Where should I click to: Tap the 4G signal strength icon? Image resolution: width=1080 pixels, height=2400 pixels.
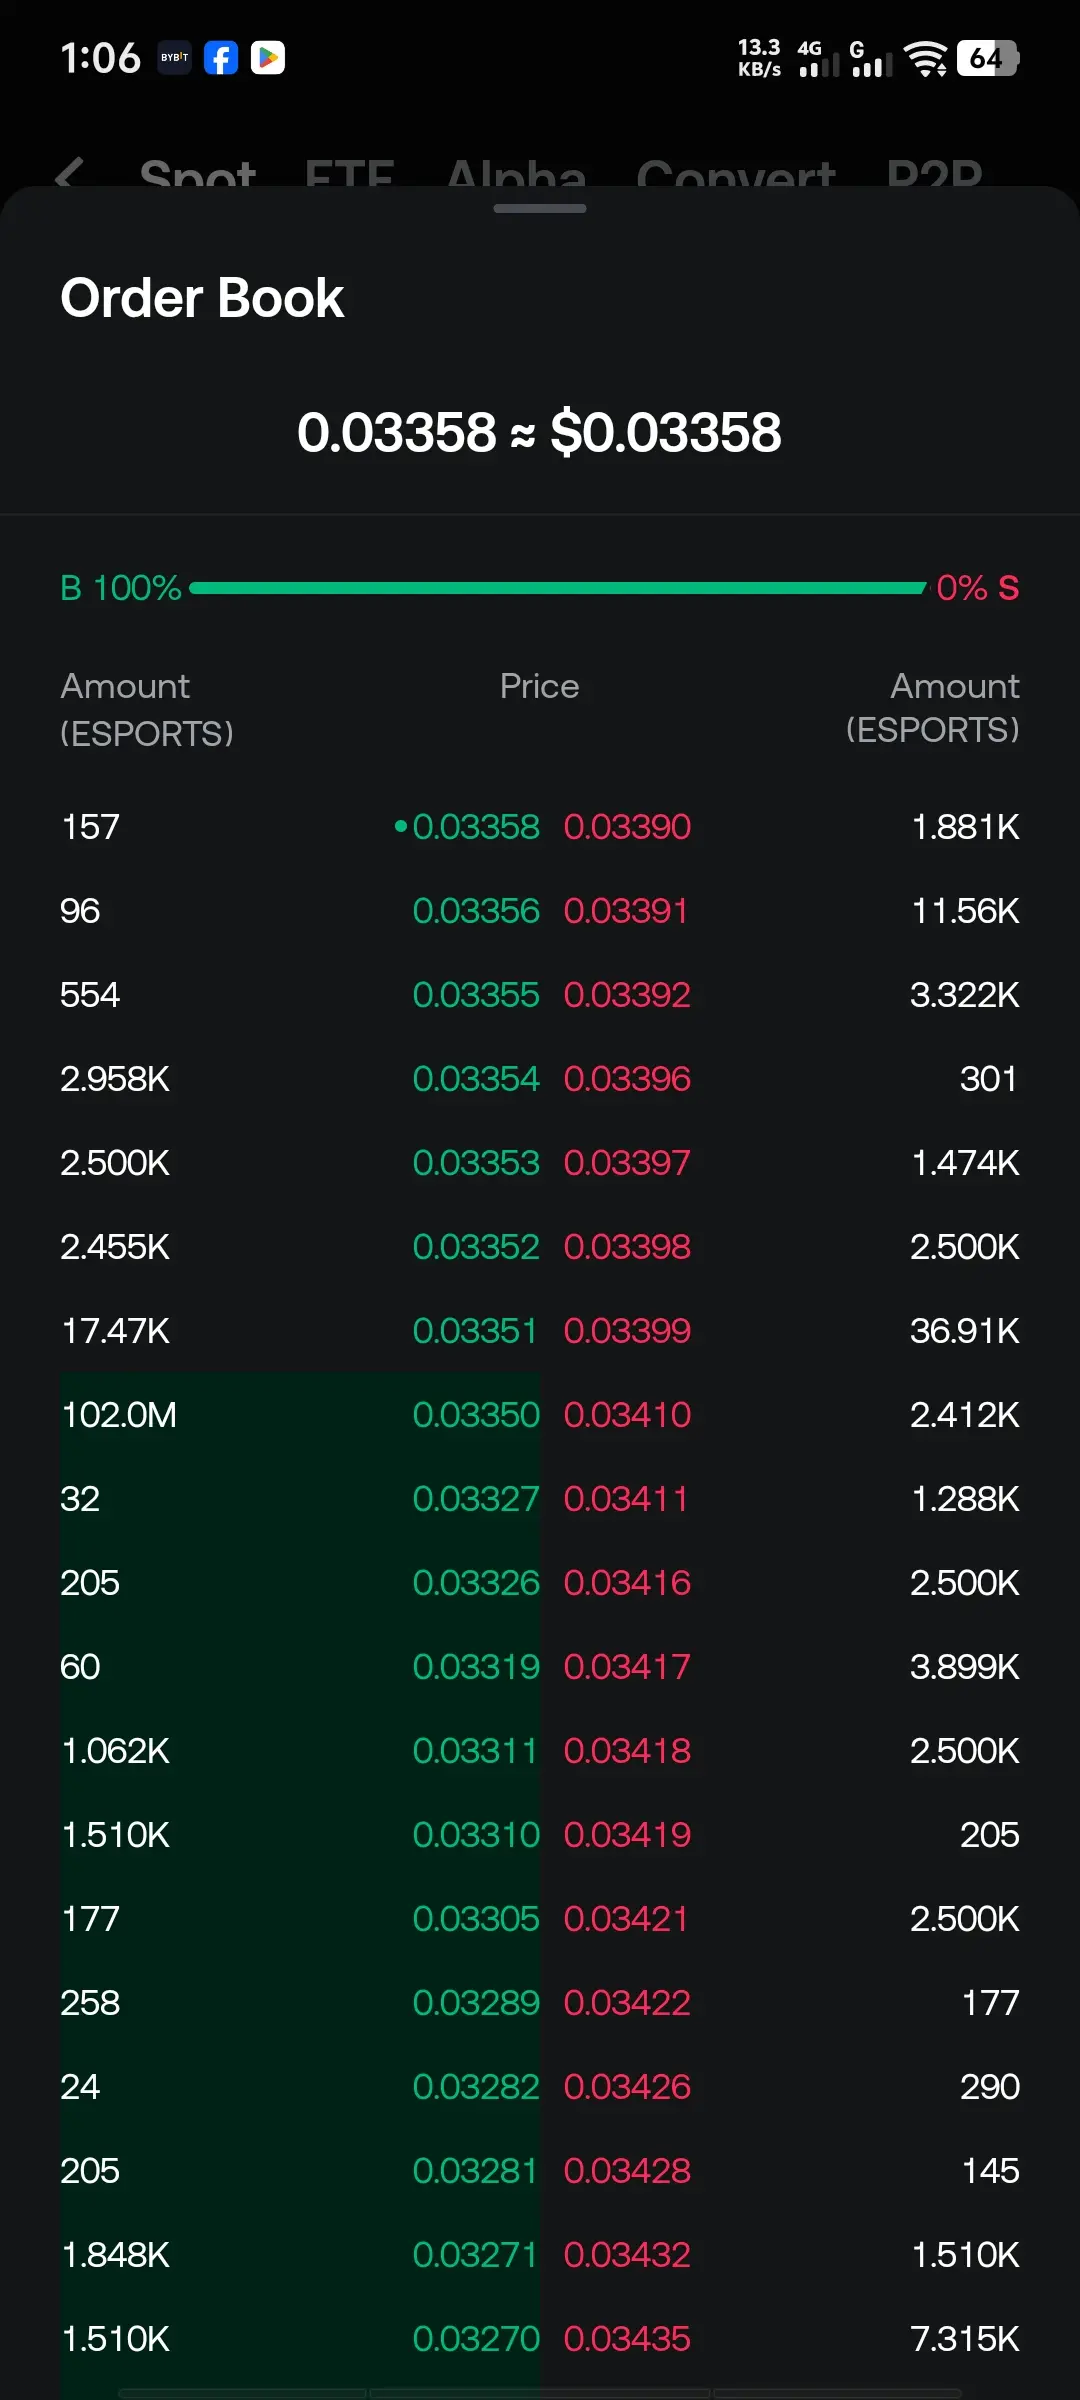coord(818,59)
